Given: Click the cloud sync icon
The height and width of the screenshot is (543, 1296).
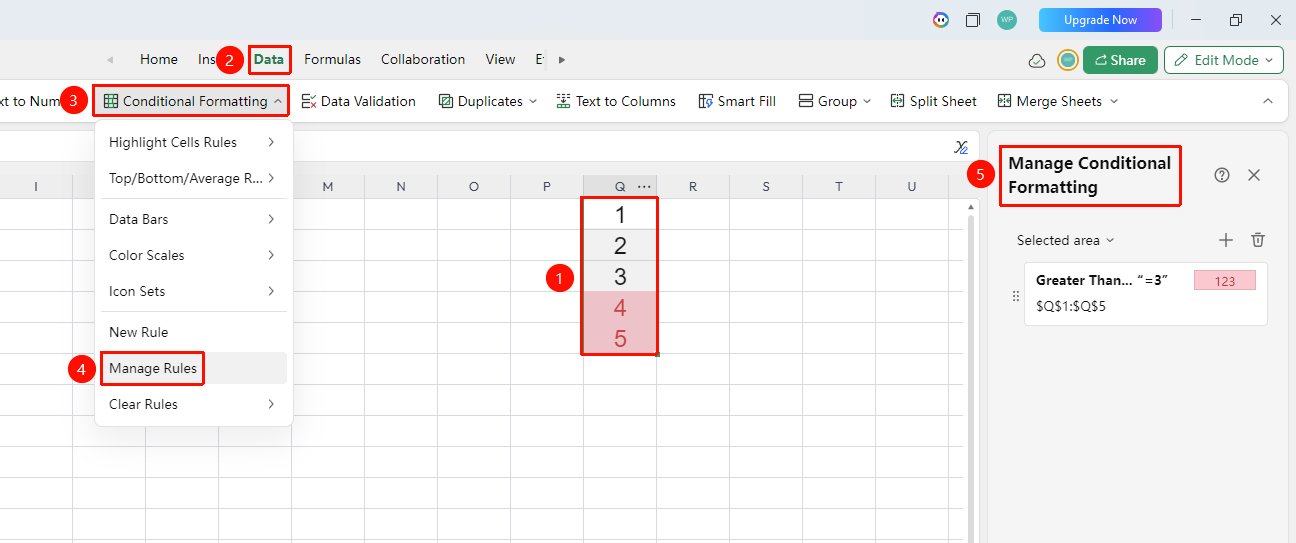Looking at the screenshot, I should pyautogui.click(x=1037, y=61).
